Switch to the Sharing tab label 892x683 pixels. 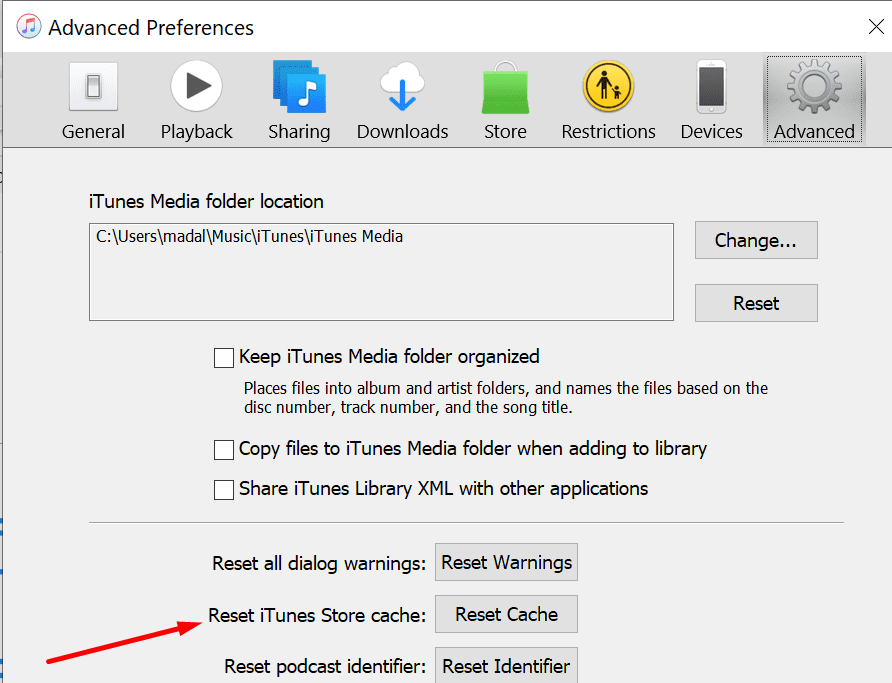pyautogui.click(x=299, y=131)
